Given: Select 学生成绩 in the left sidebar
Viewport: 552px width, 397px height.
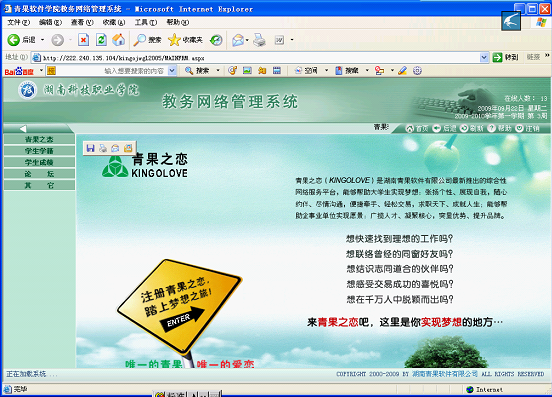Looking at the screenshot, I should [39, 162].
